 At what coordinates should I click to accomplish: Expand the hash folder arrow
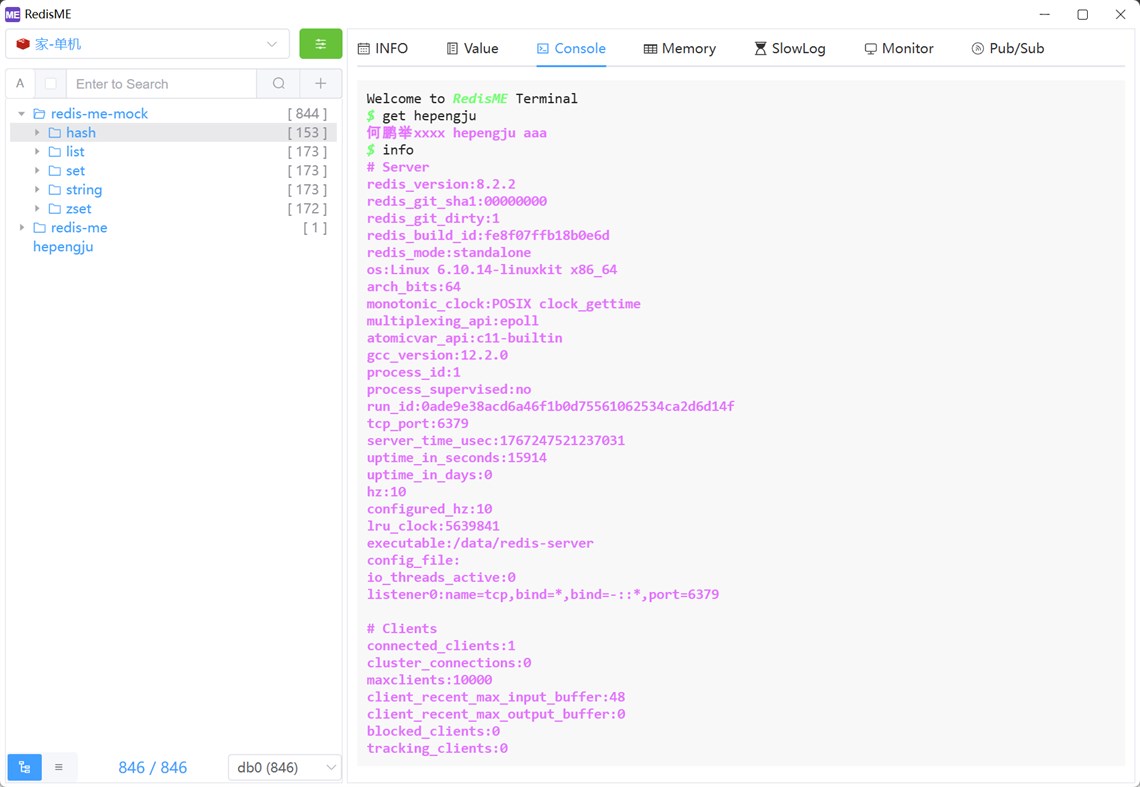click(37, 132)
